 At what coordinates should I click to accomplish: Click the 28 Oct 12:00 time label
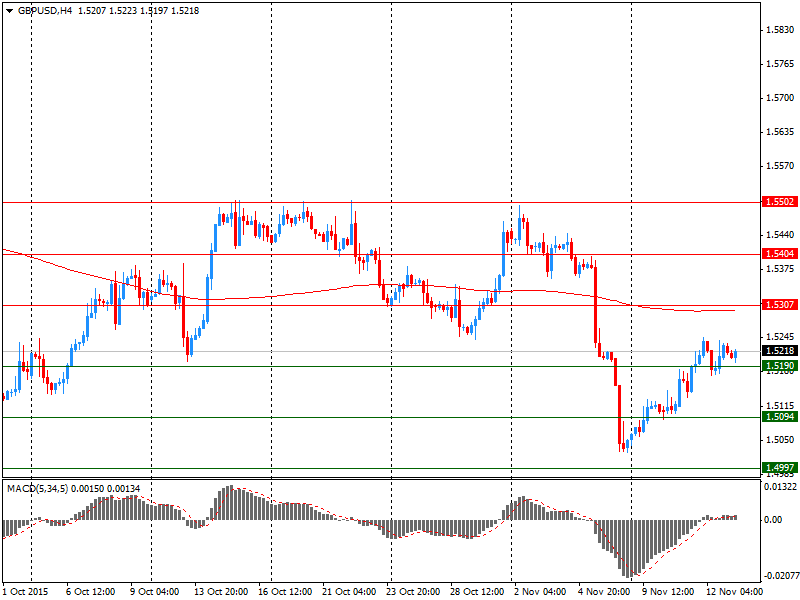pyautogui.click(x=477, y=591)
